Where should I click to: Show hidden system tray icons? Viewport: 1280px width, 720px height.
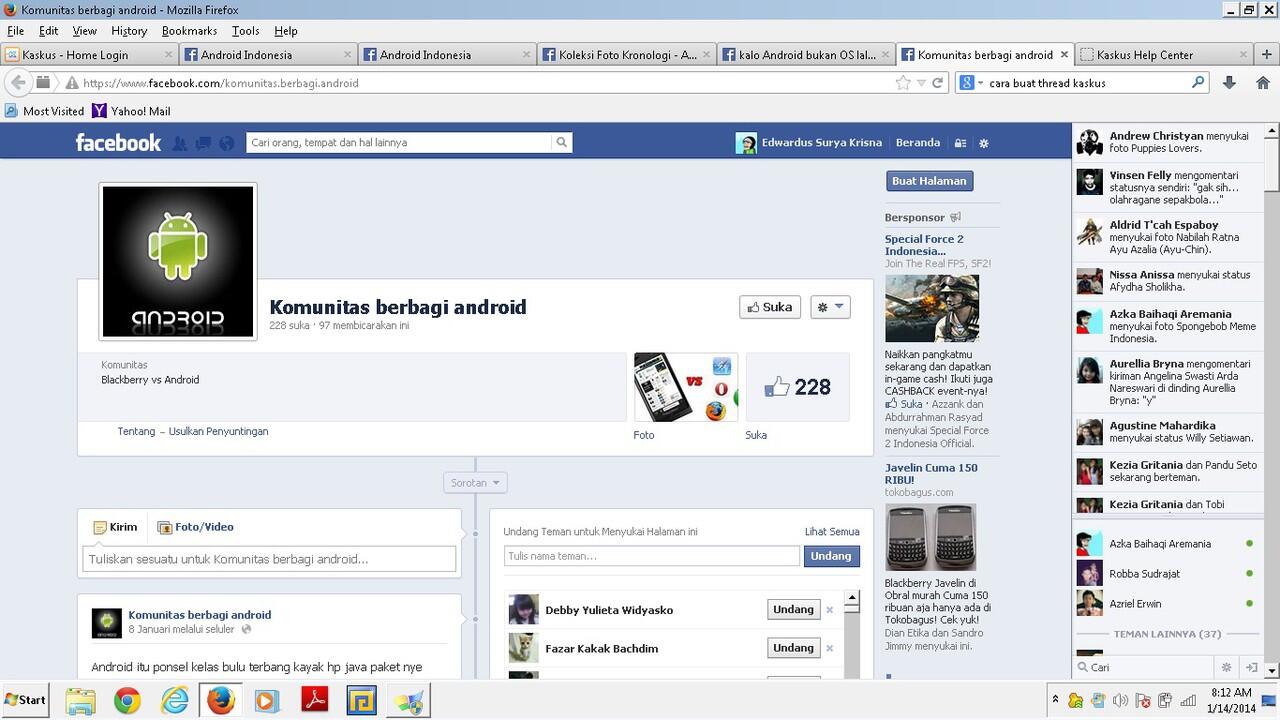coord(1055,699)
